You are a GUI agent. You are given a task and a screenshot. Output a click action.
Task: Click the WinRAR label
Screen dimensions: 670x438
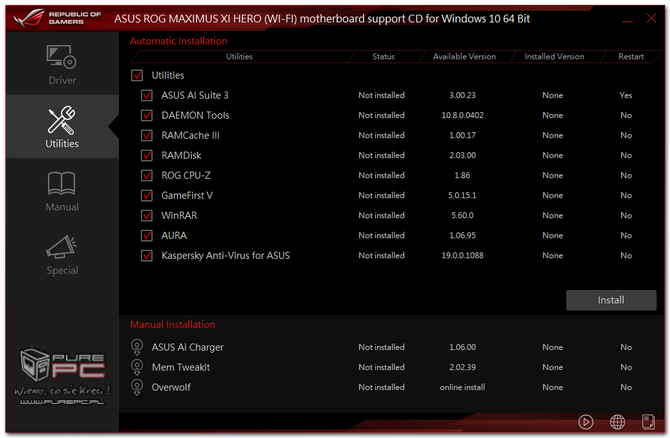pos(179,215)
